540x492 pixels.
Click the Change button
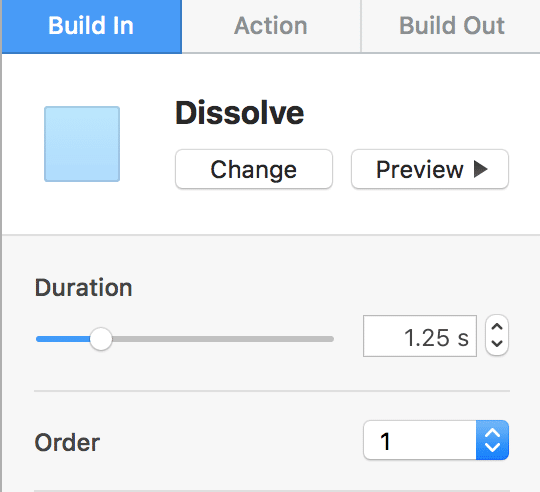coord(254,169)
